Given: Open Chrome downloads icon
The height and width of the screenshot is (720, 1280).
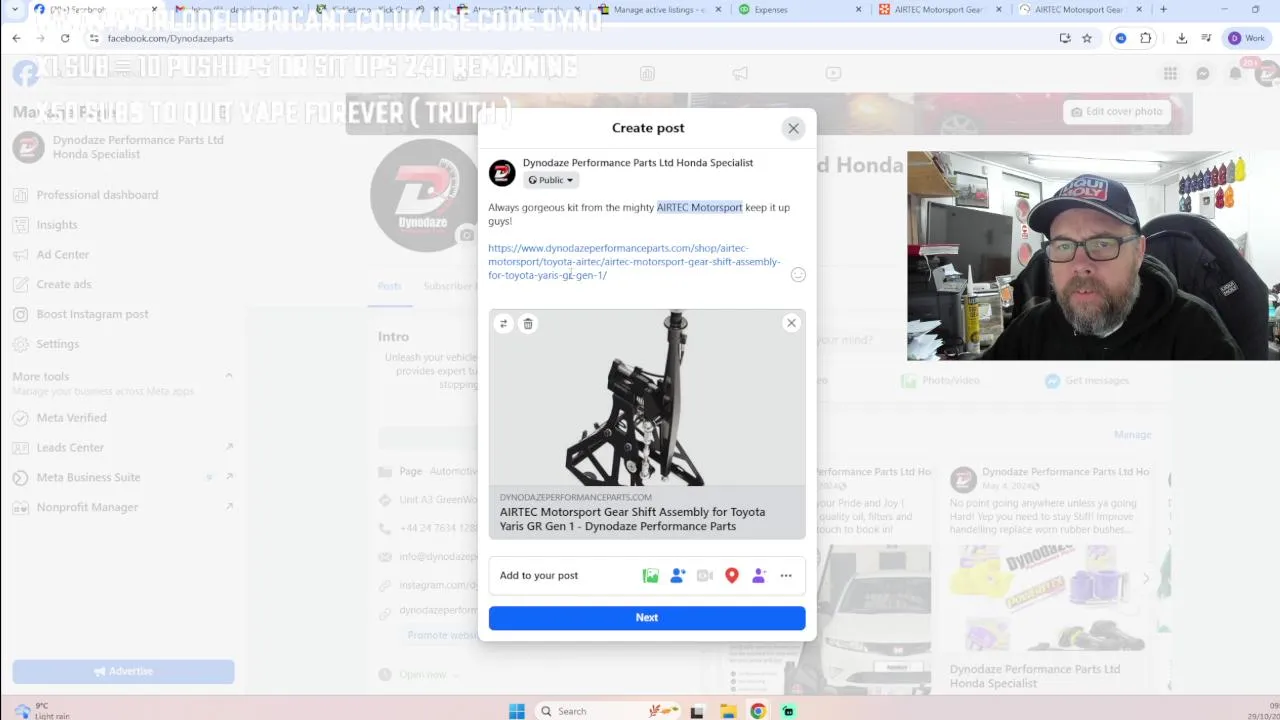Looking at the screenshot, I should [x=1181, y=38].
